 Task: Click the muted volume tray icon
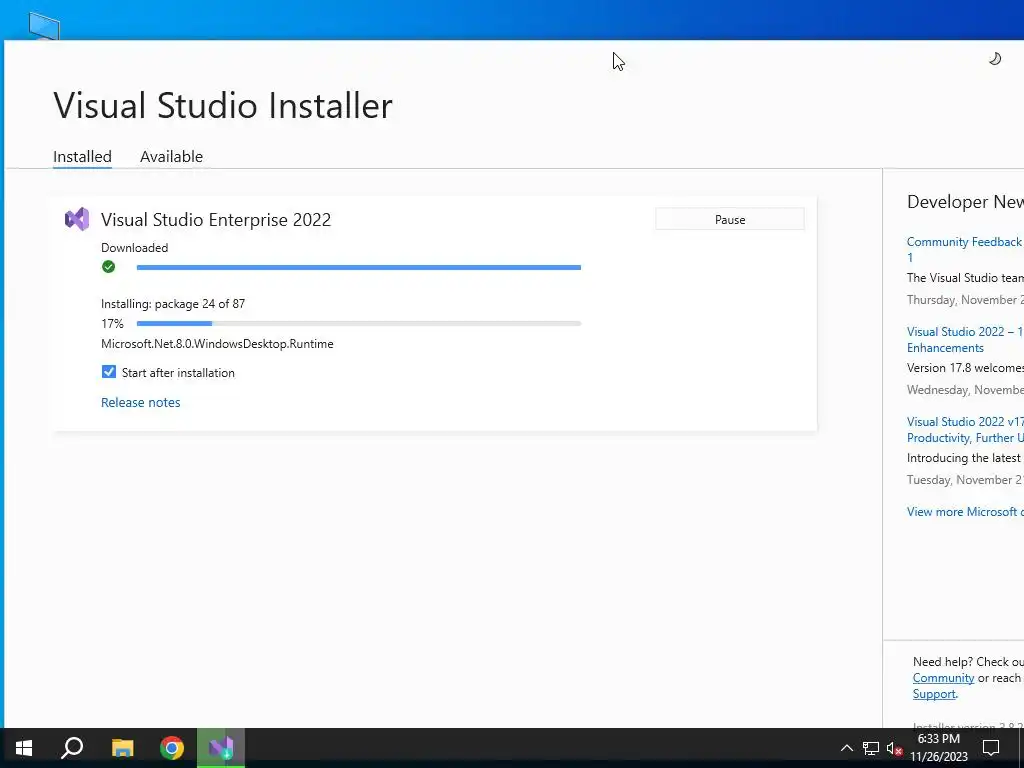click(x=894, y=748)
